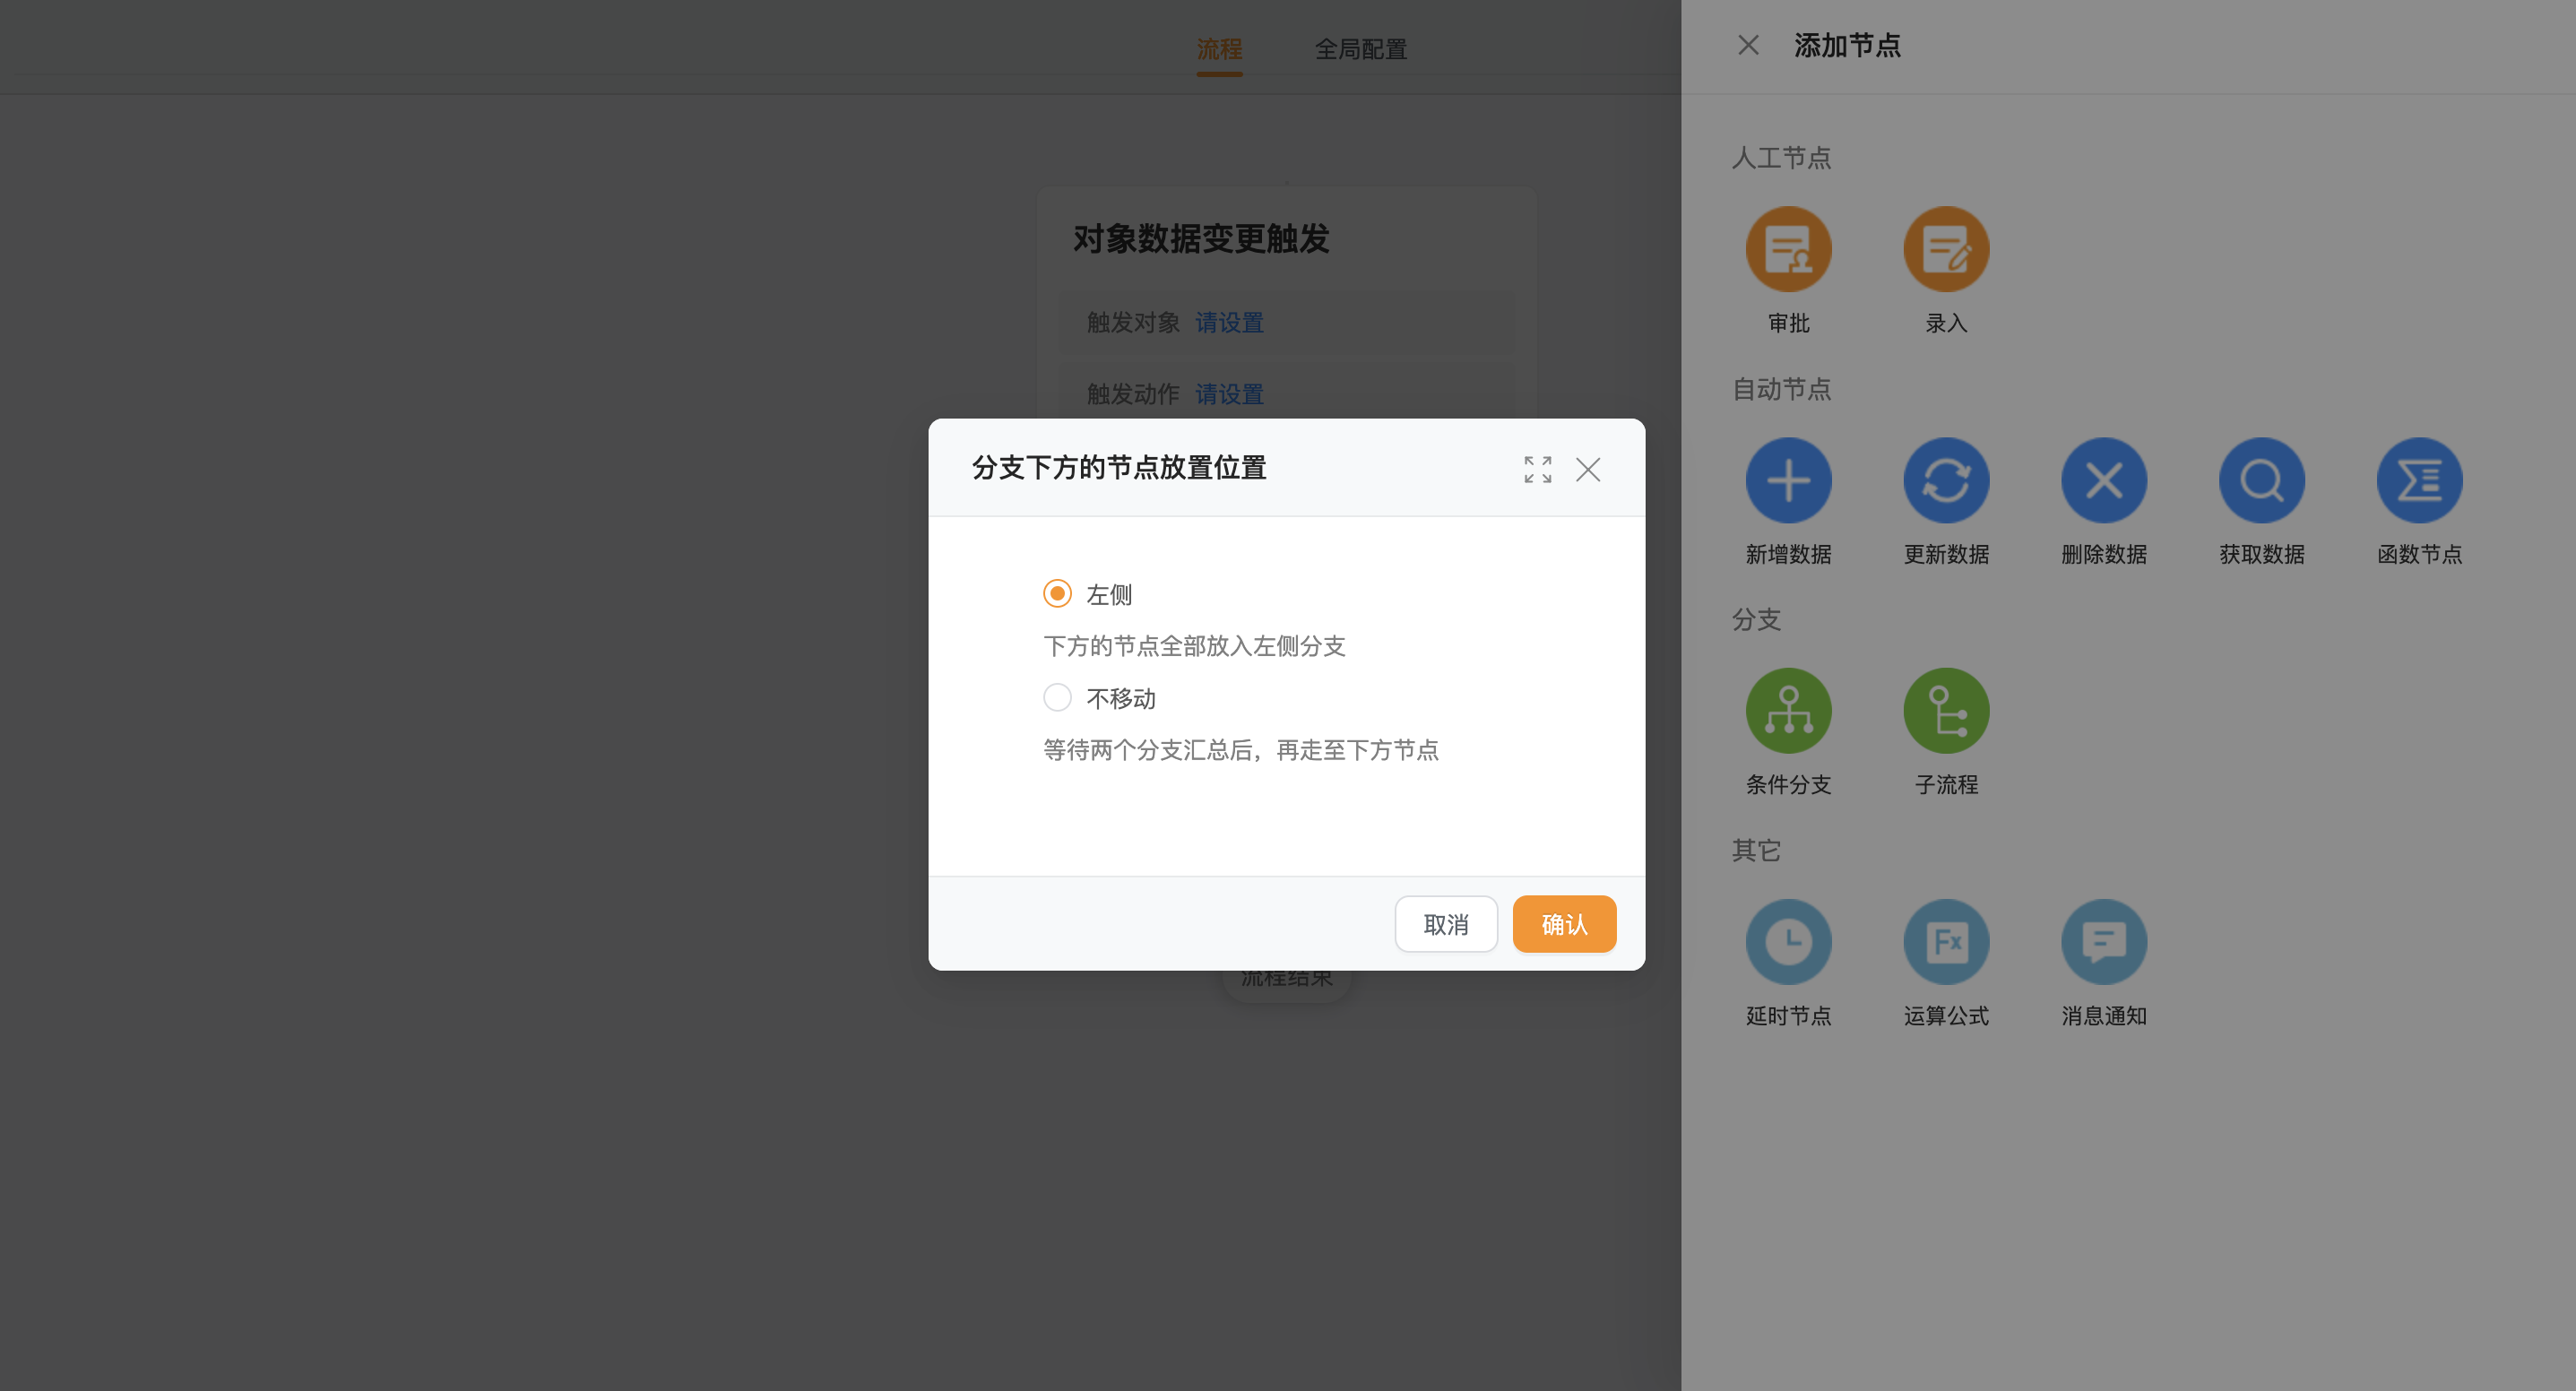
Task: Select the 左侧 radio option
Action: click(1057, 594)
